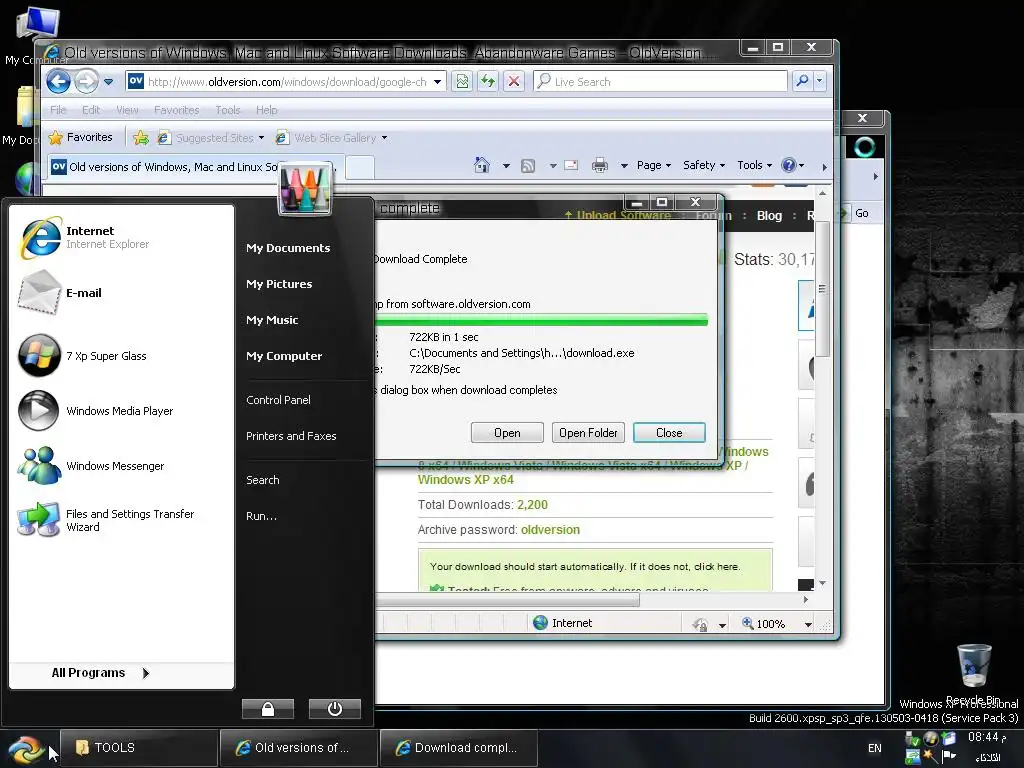Screen dimensions: 1024x768
Task: Click the RSS Feeds icon
Action: click(x=528, y=165)
